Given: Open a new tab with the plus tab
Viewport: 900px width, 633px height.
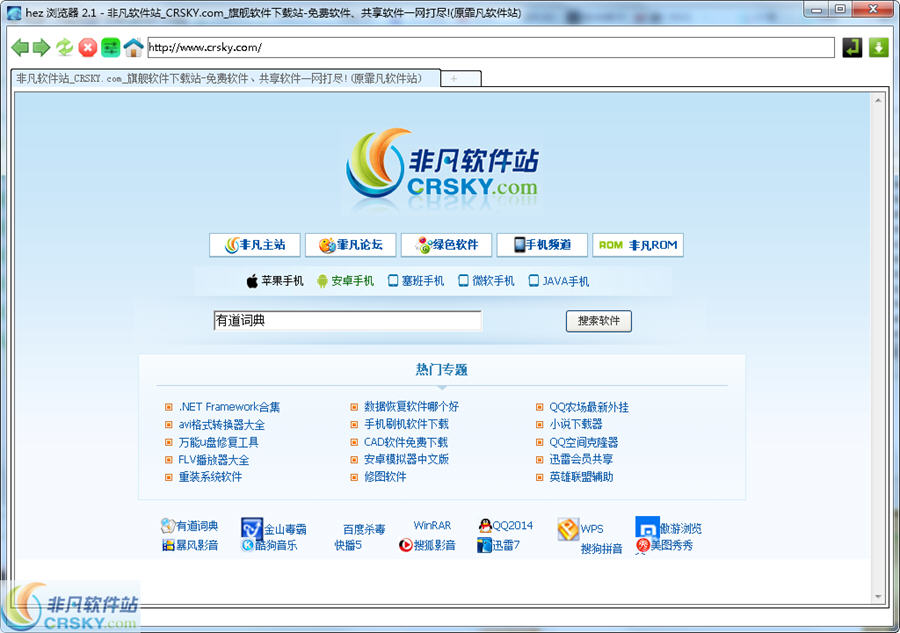Looking at the screenshot, I should (461, 79).
